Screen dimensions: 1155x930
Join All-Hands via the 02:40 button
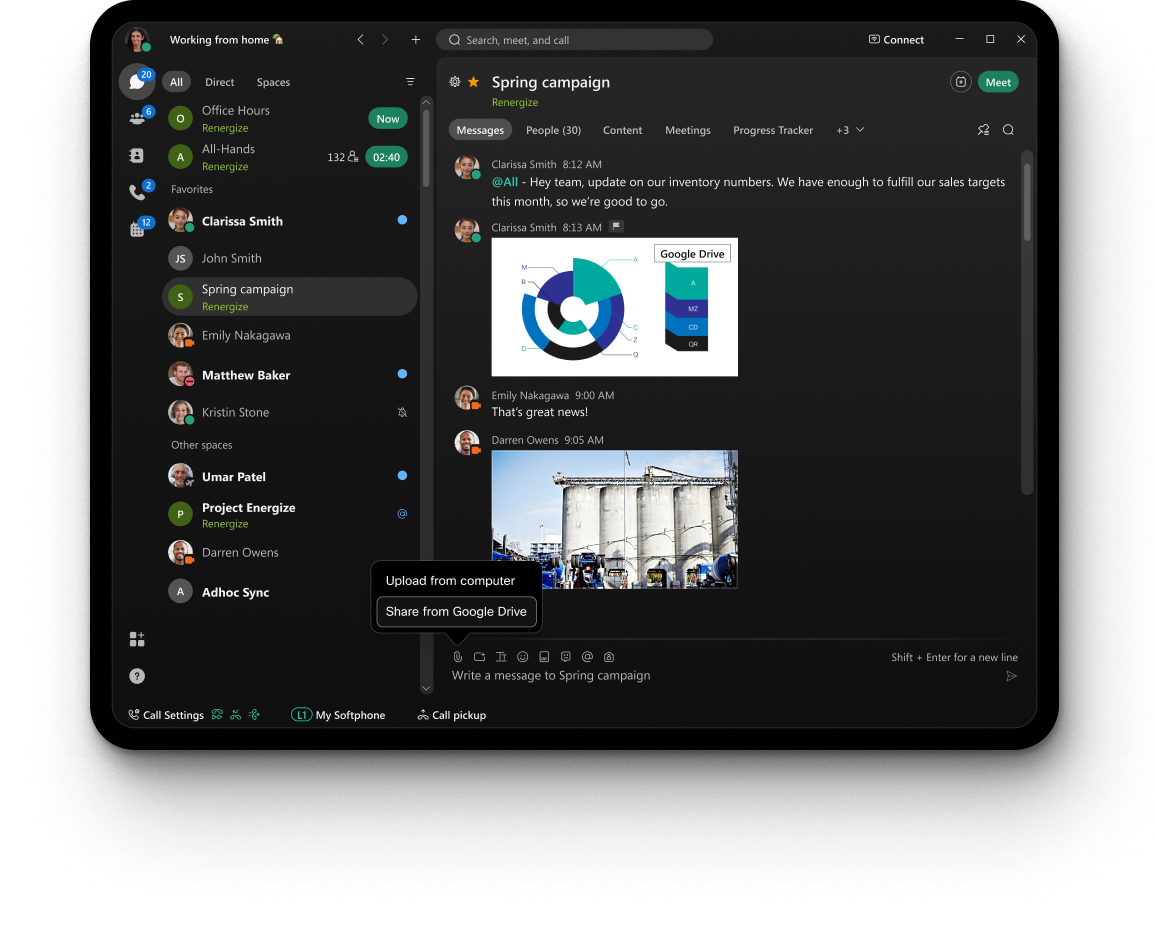point(386,157)
